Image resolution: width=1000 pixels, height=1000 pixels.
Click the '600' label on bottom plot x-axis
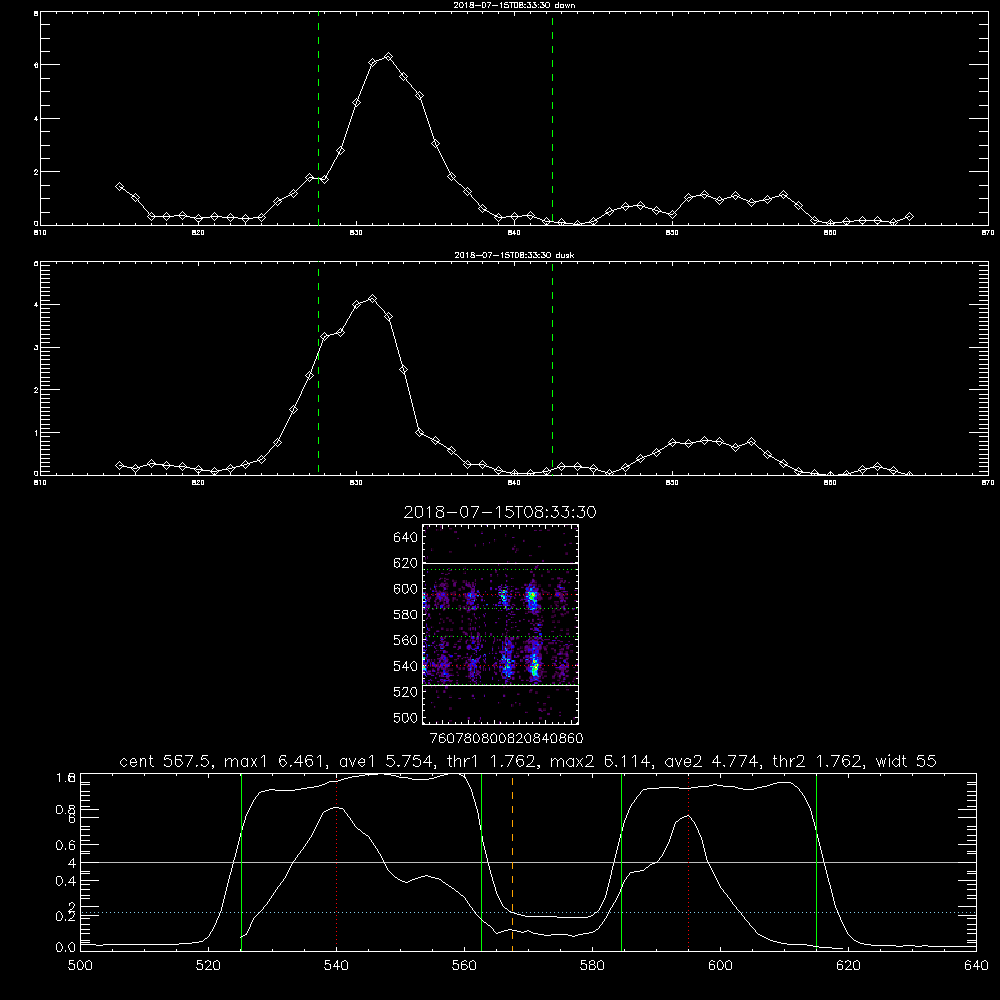720,966
